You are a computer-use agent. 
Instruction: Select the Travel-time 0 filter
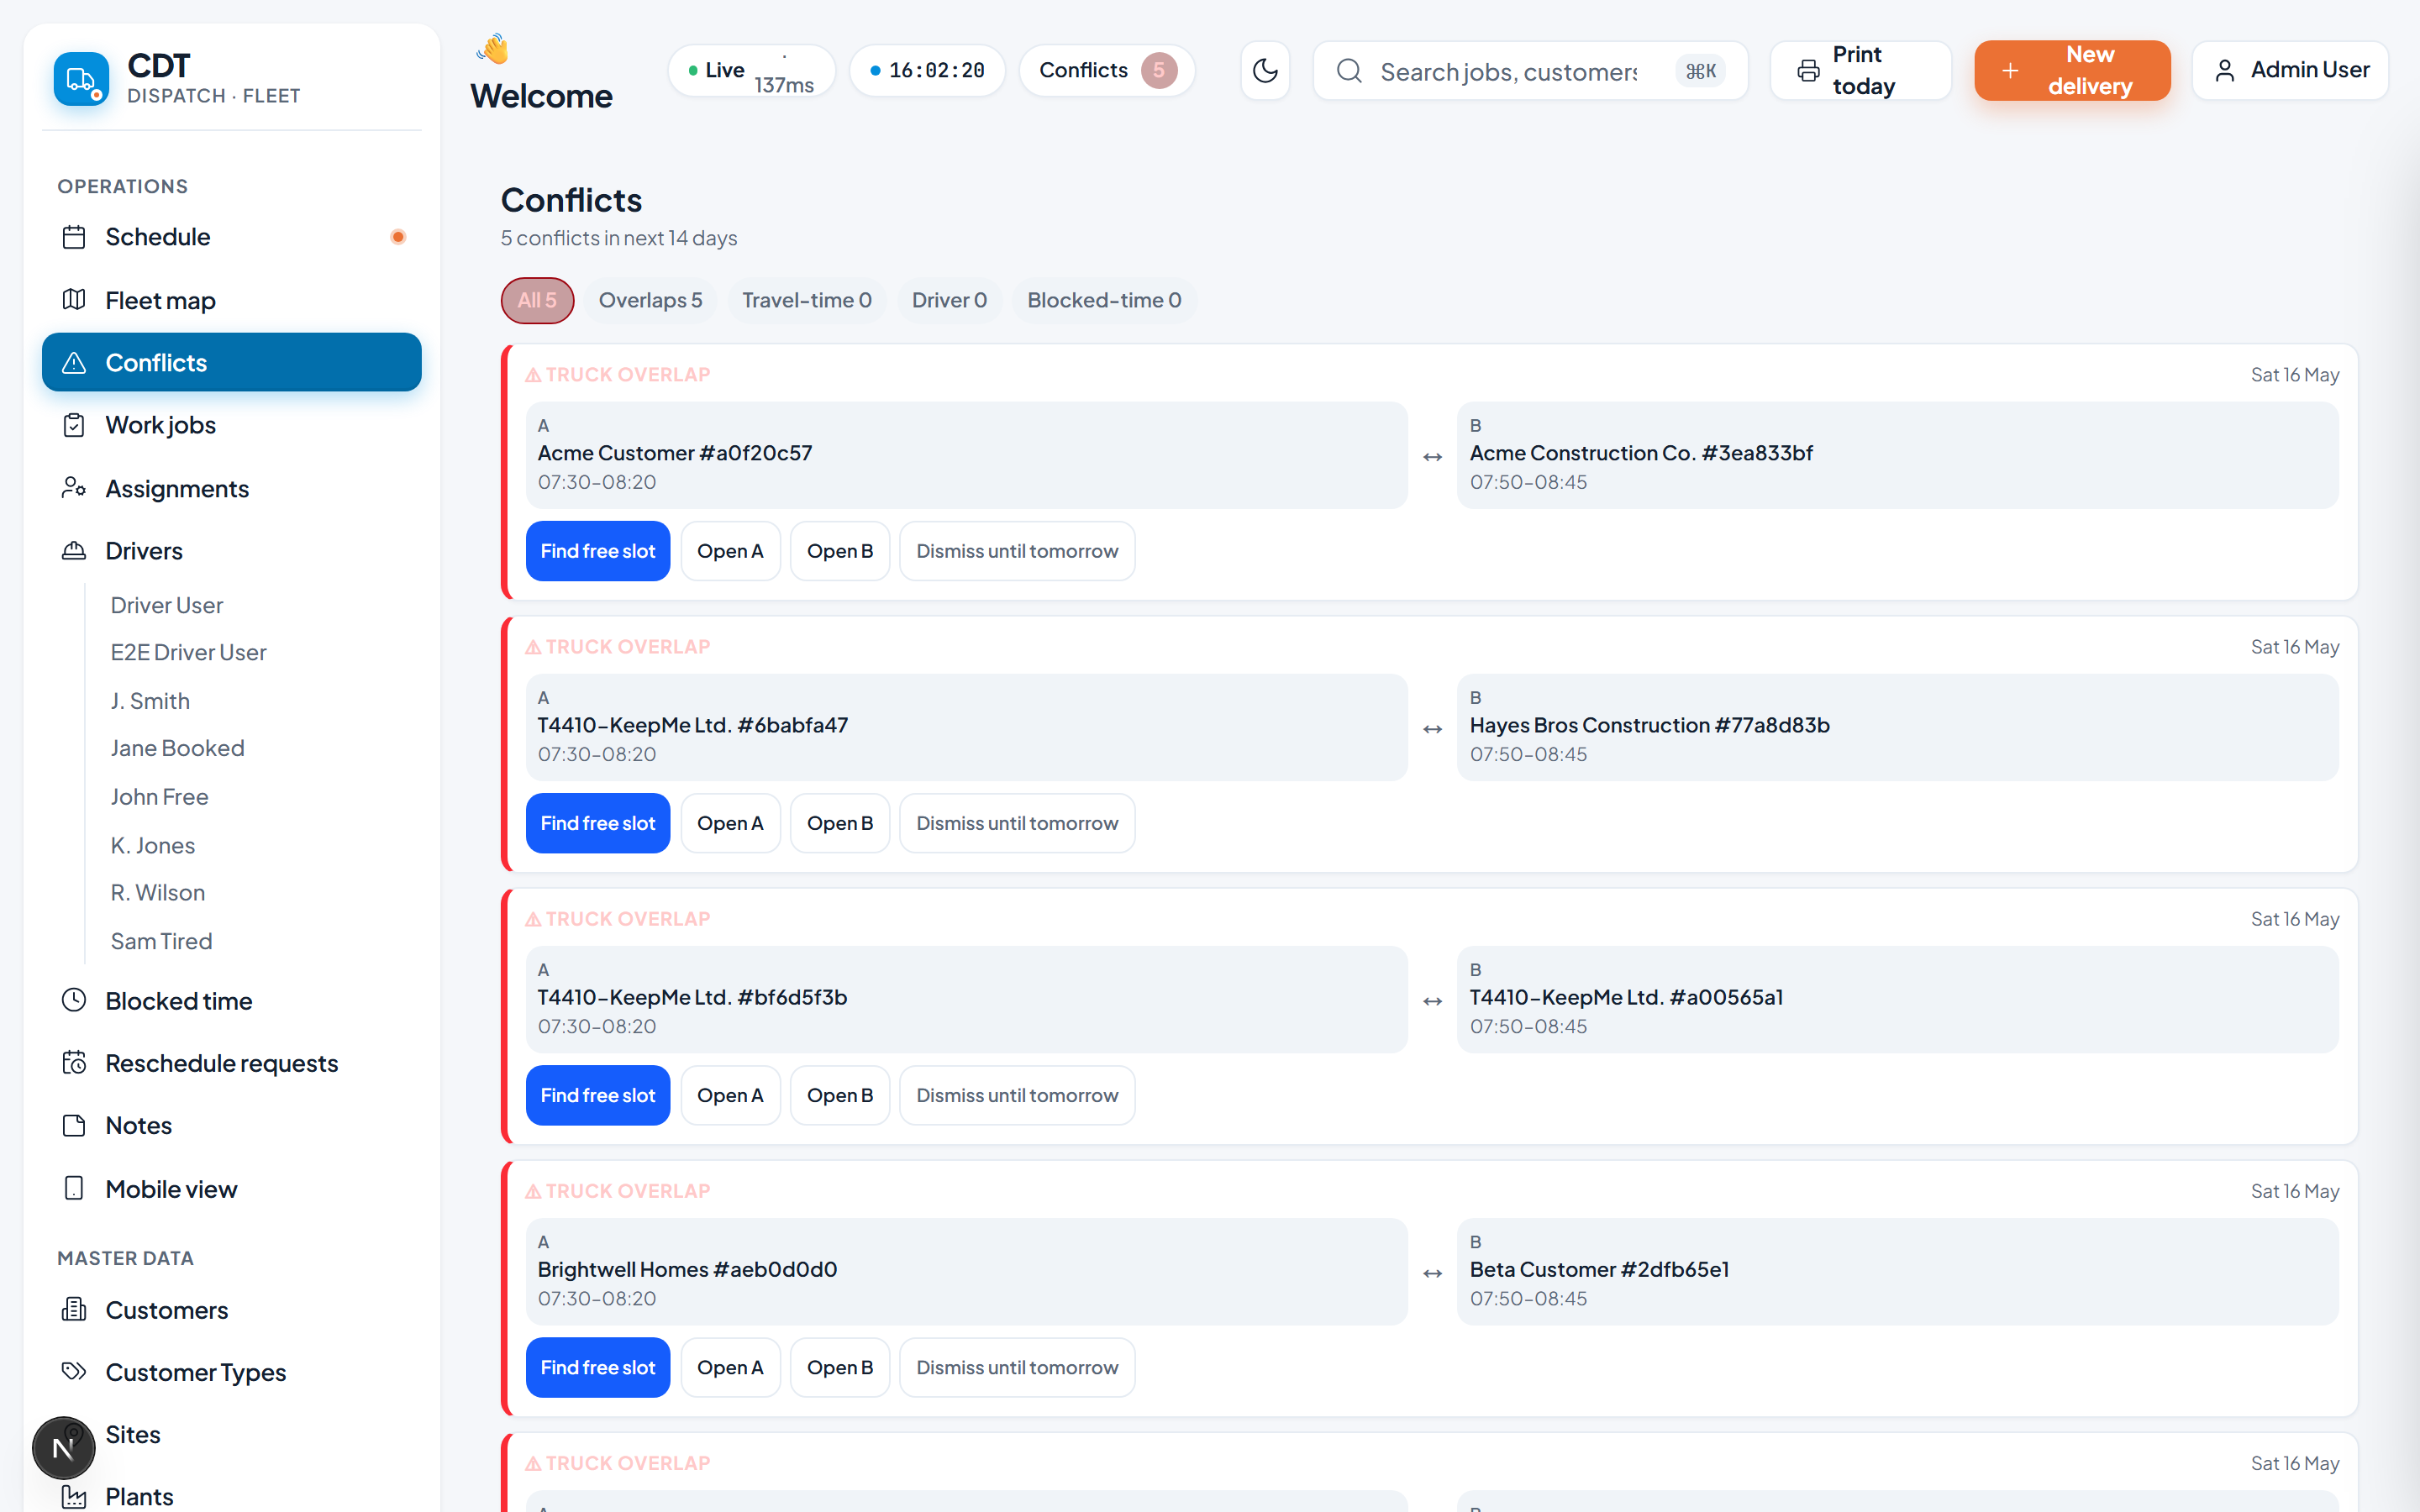[807, 300]
